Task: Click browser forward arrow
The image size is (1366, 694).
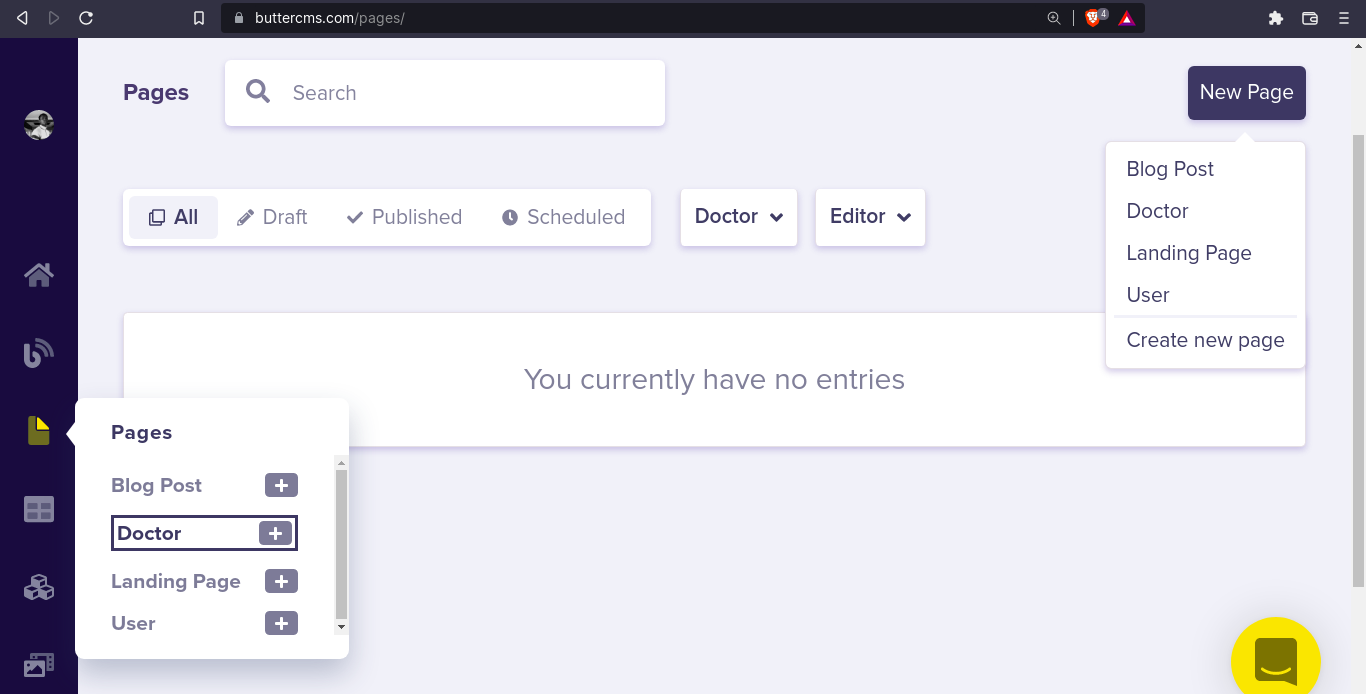Action: coord(54,18)
